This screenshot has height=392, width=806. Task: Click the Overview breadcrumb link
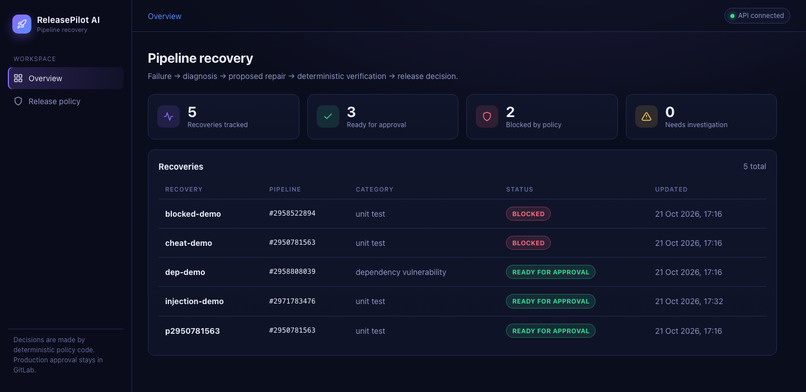[164, 16]
